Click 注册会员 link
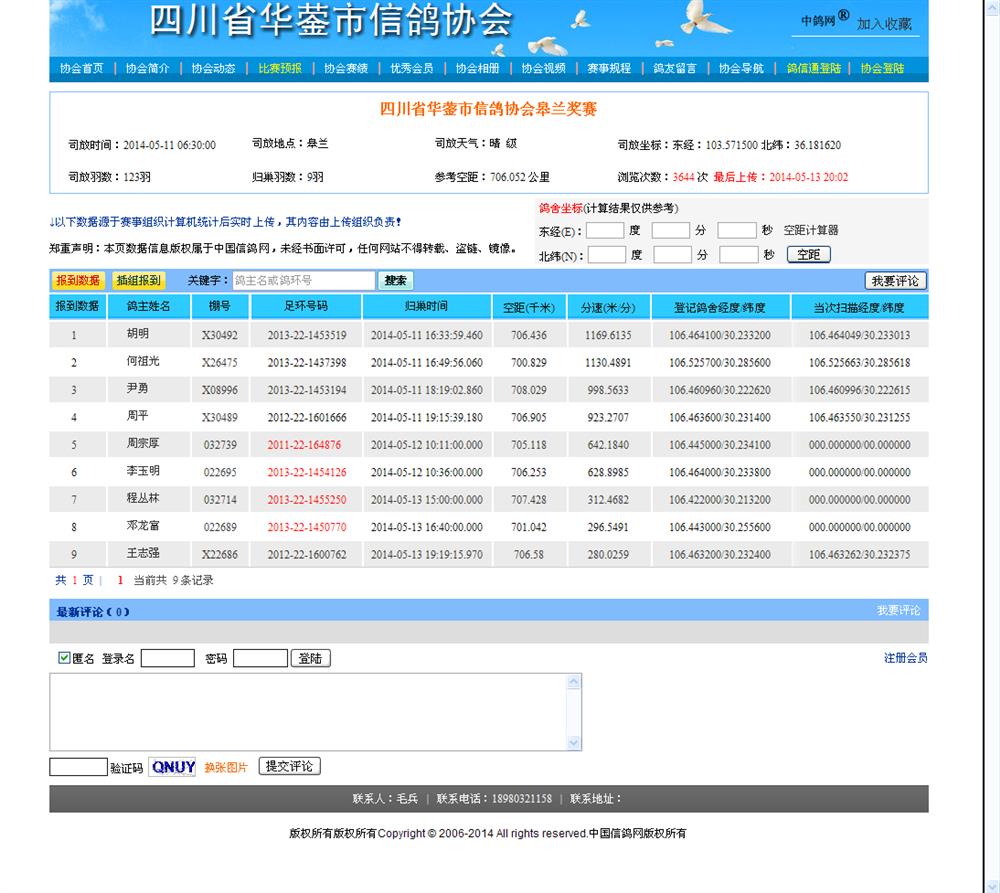The height and width of the screenshot is (893, 1000). [x=905, y=658]
